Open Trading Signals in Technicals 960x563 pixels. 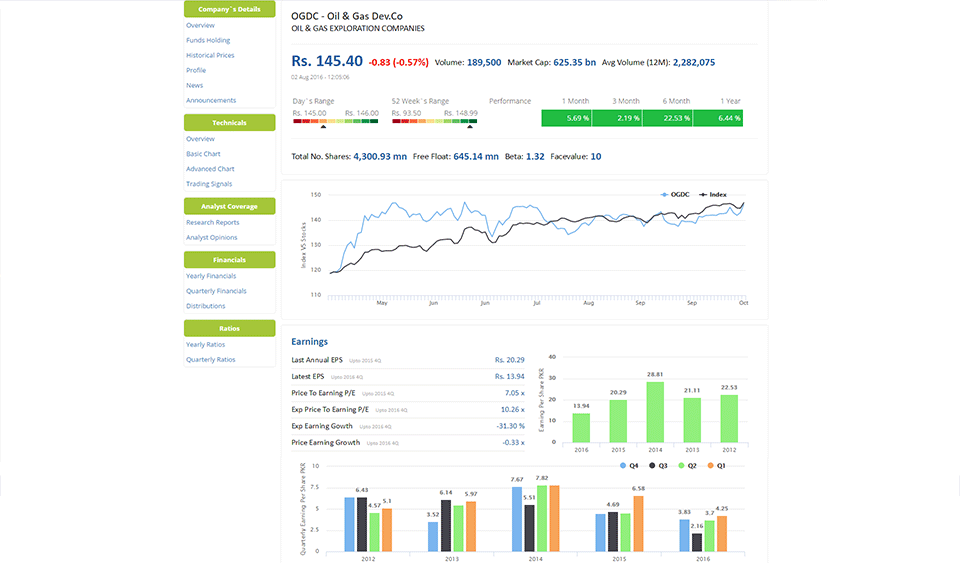click(209, 184)
